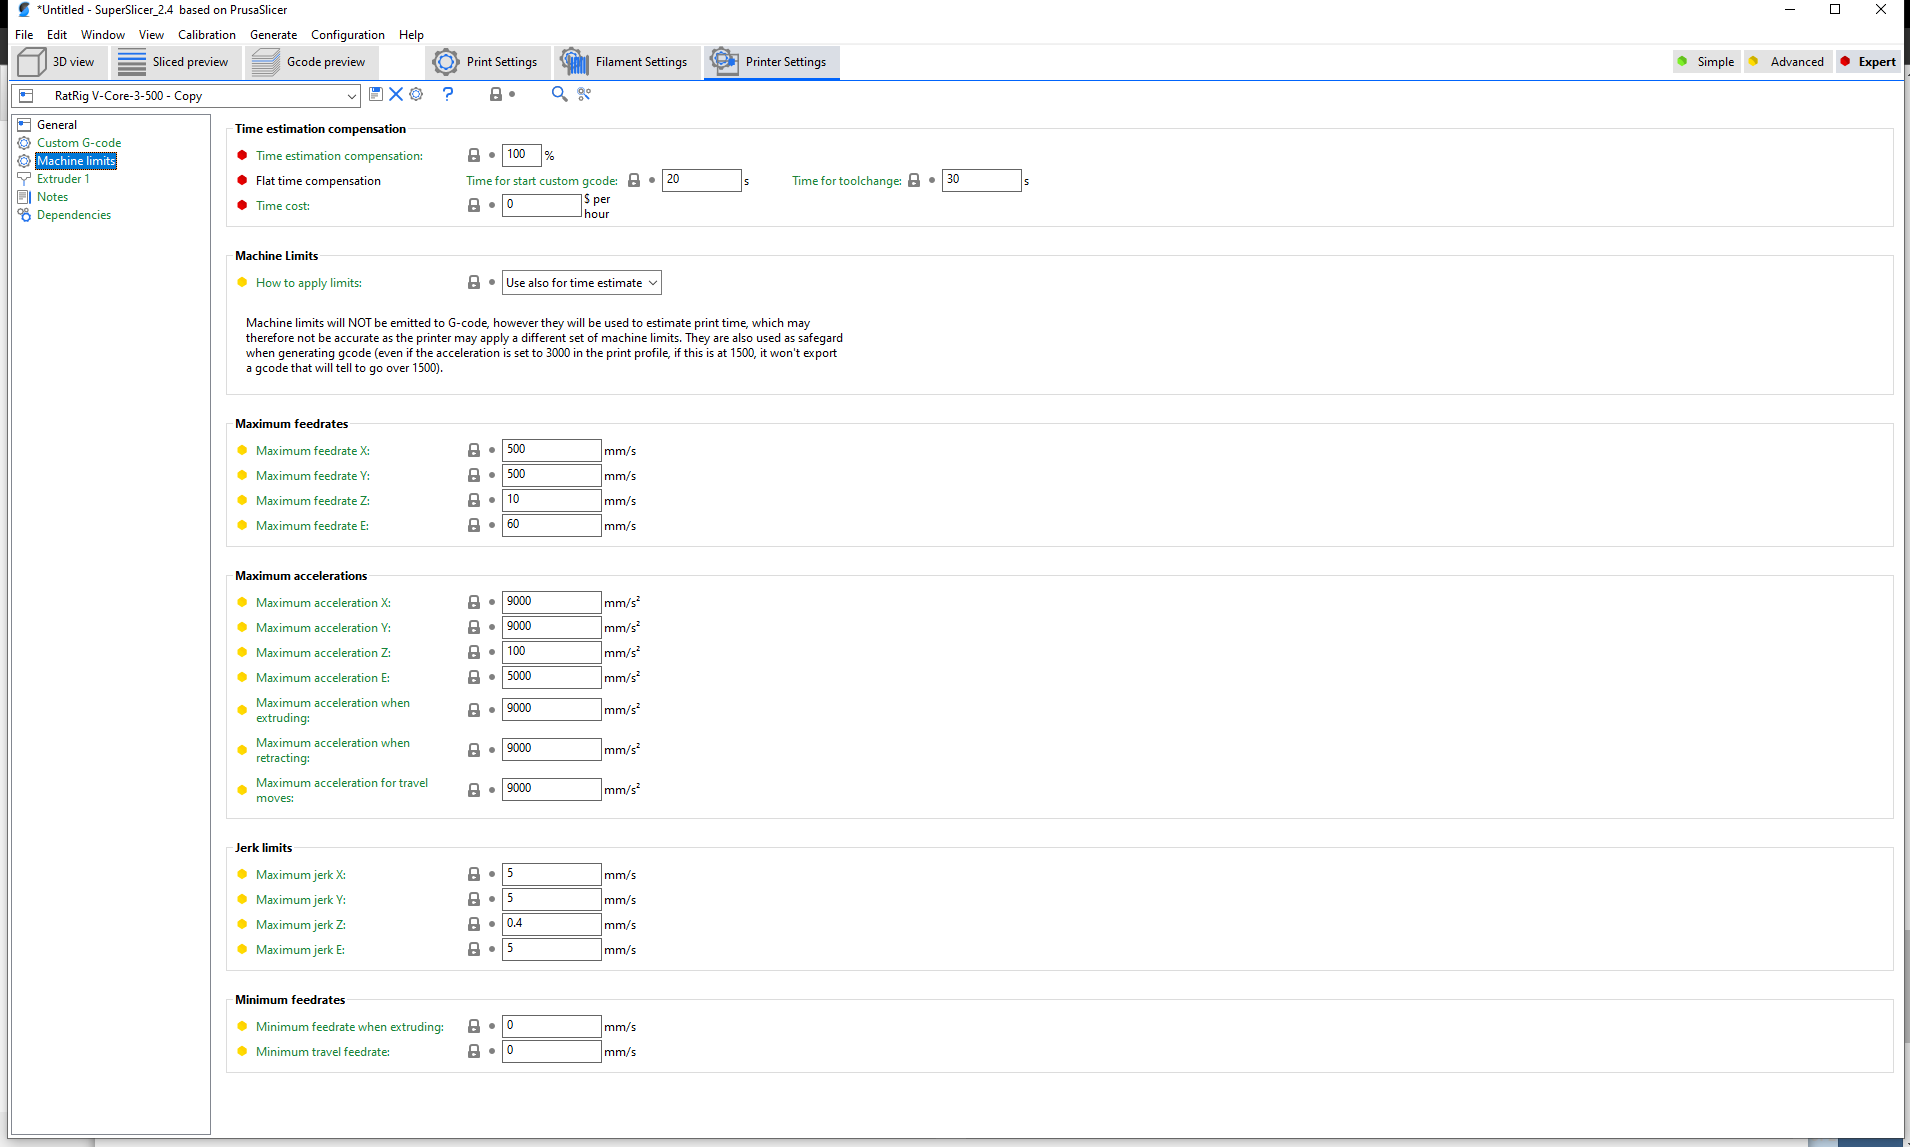Click the Sliced preview layers icon
1910x1147 pixels.
pos(132,62)
